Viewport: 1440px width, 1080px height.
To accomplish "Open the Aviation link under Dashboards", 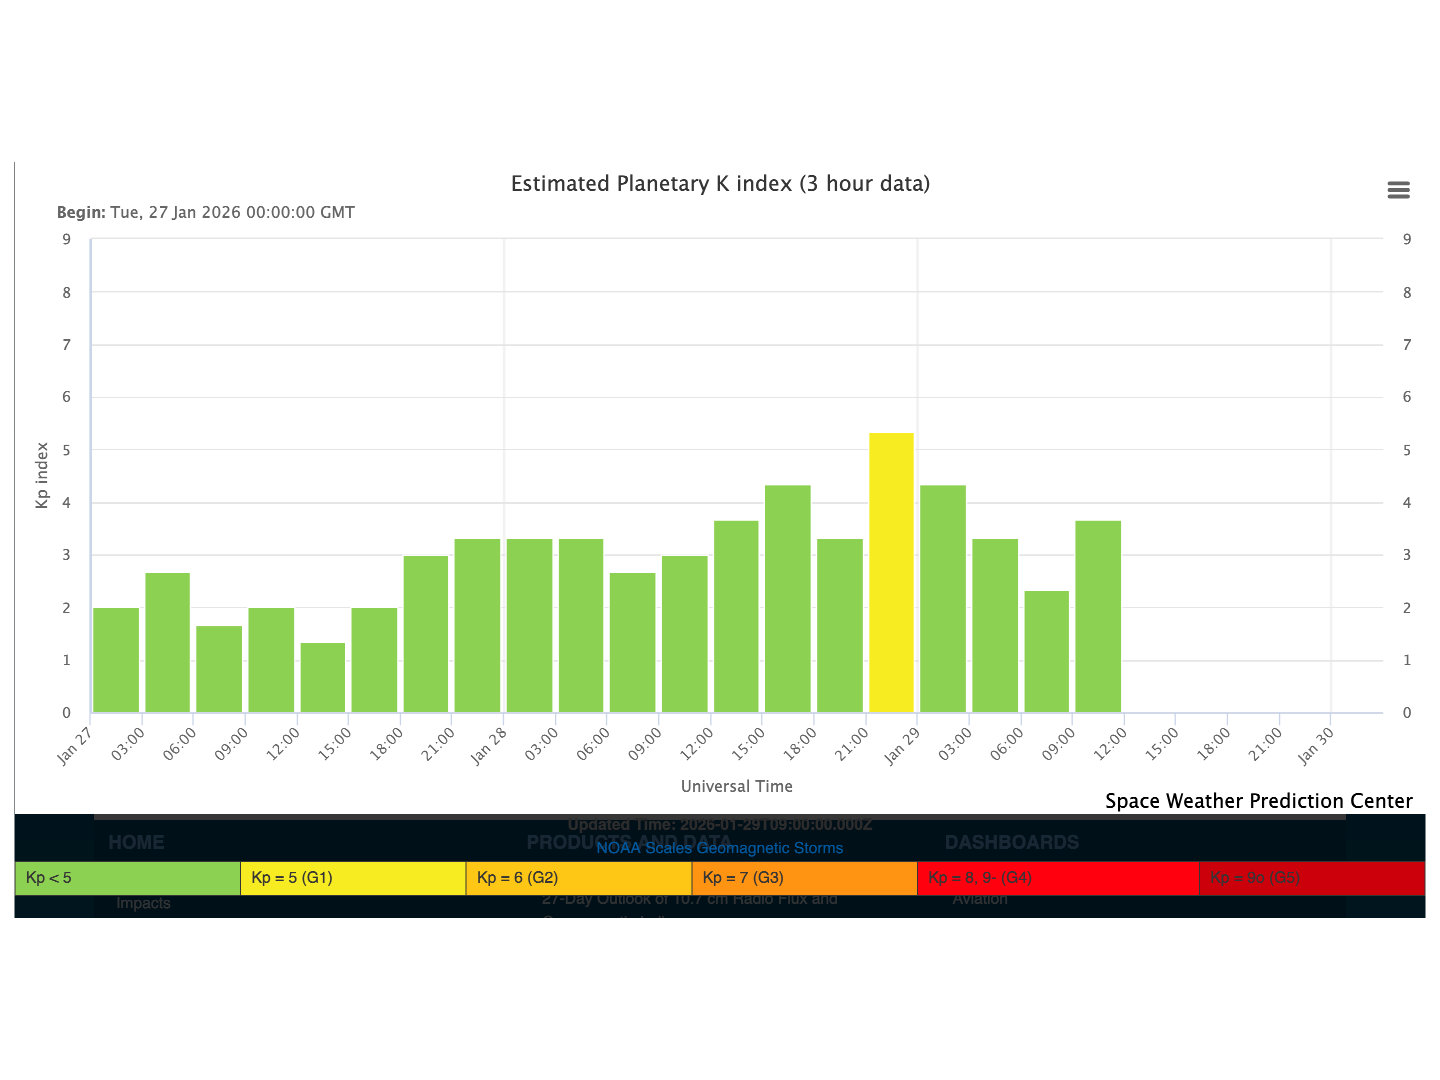I will 979,899.
